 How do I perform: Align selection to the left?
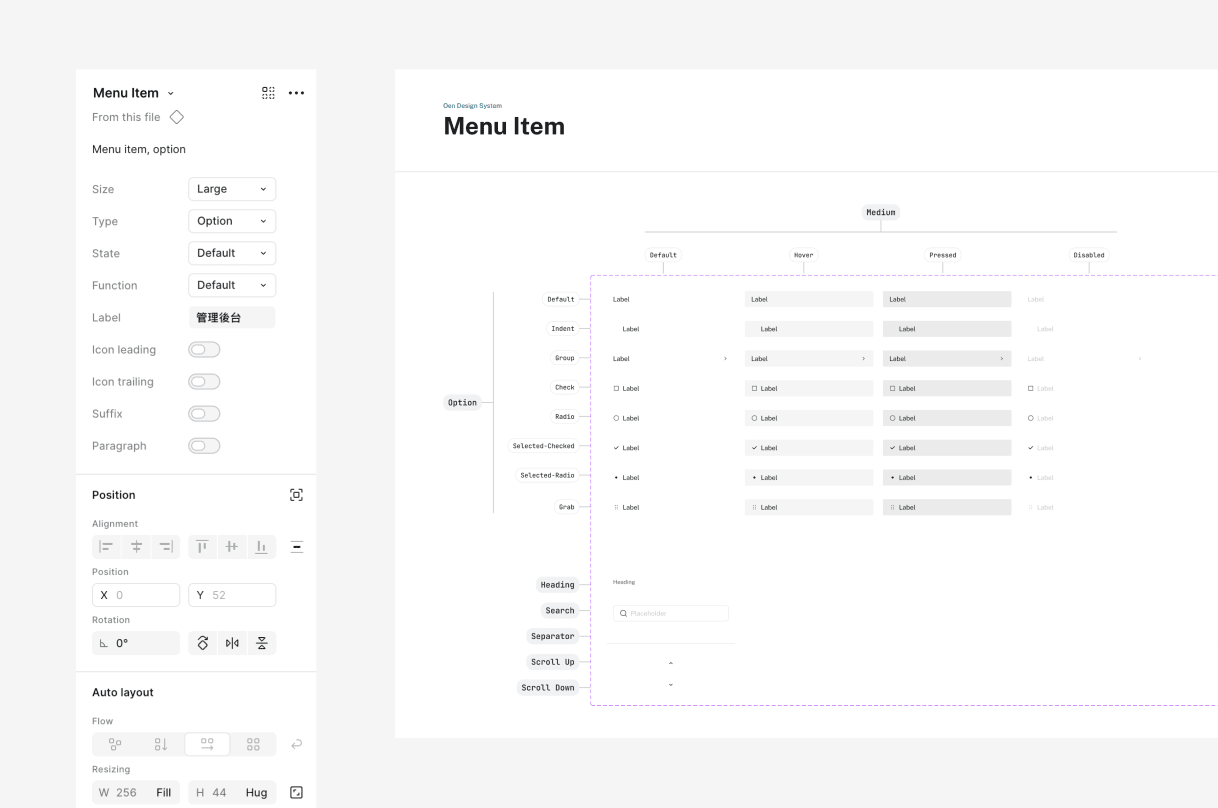107,546
